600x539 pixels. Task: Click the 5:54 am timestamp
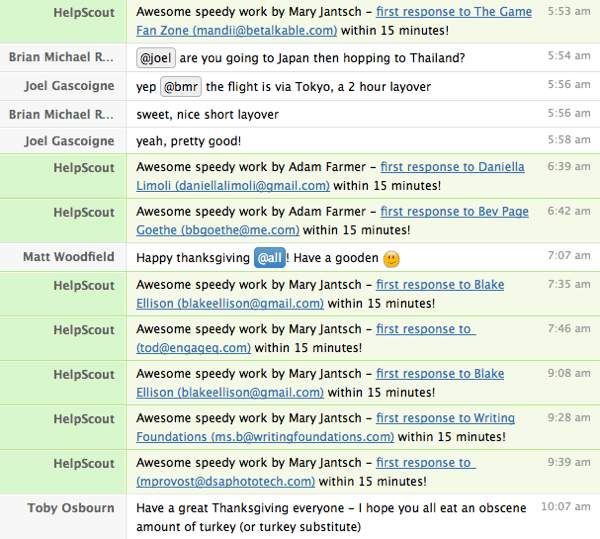[x=569, y=56]
